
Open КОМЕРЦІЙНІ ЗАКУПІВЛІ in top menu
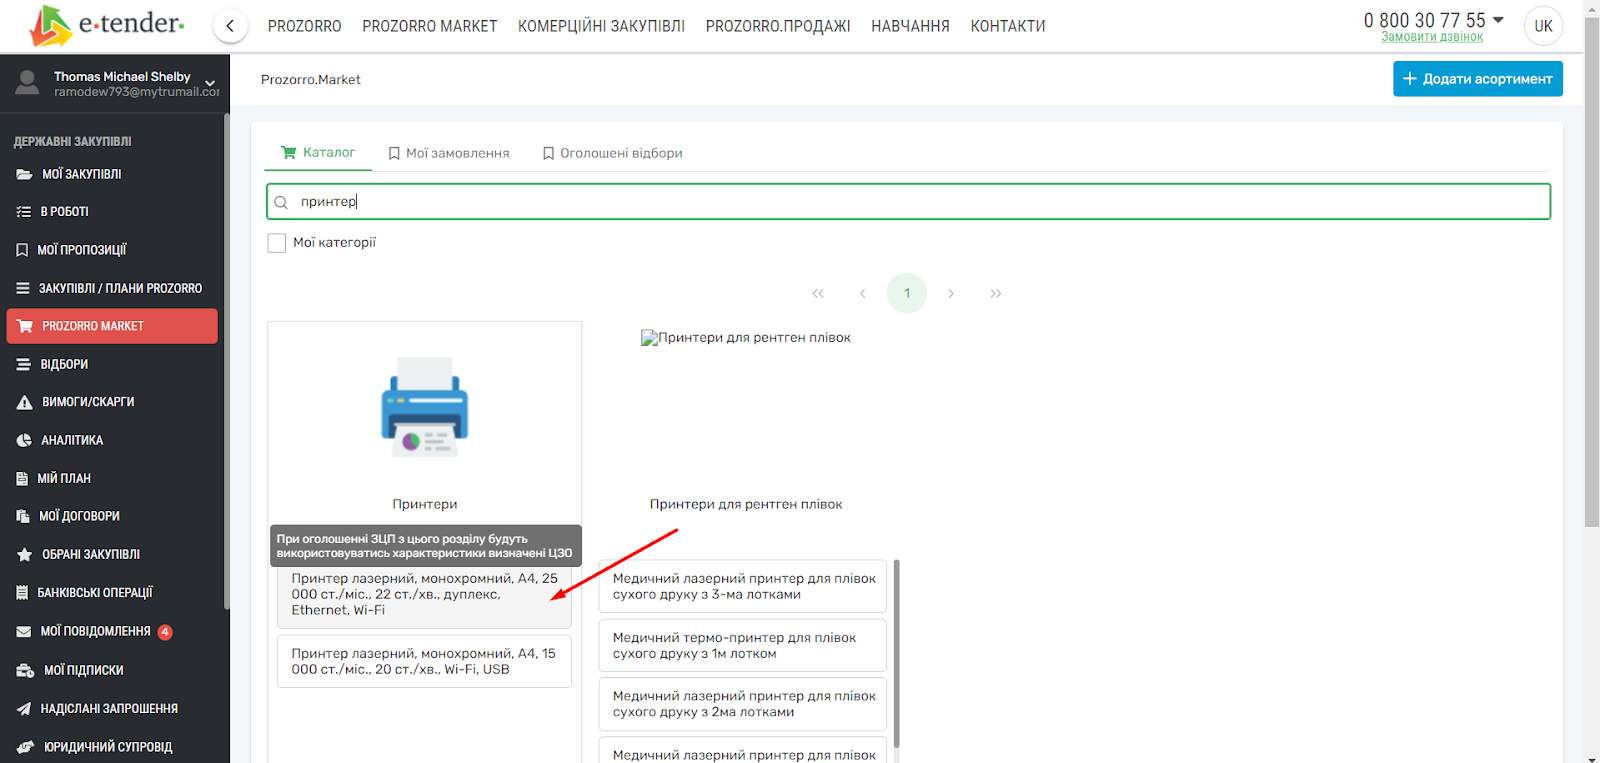coord(601,26)
